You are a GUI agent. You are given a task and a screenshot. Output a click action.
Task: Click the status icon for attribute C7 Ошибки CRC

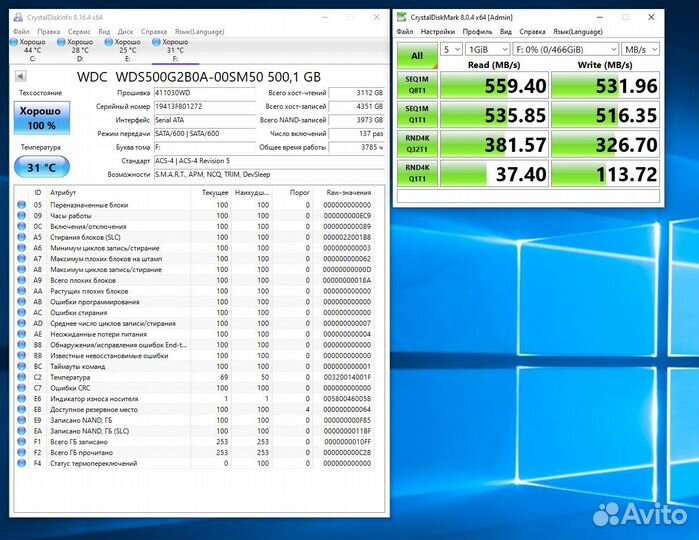click(21, 387)
